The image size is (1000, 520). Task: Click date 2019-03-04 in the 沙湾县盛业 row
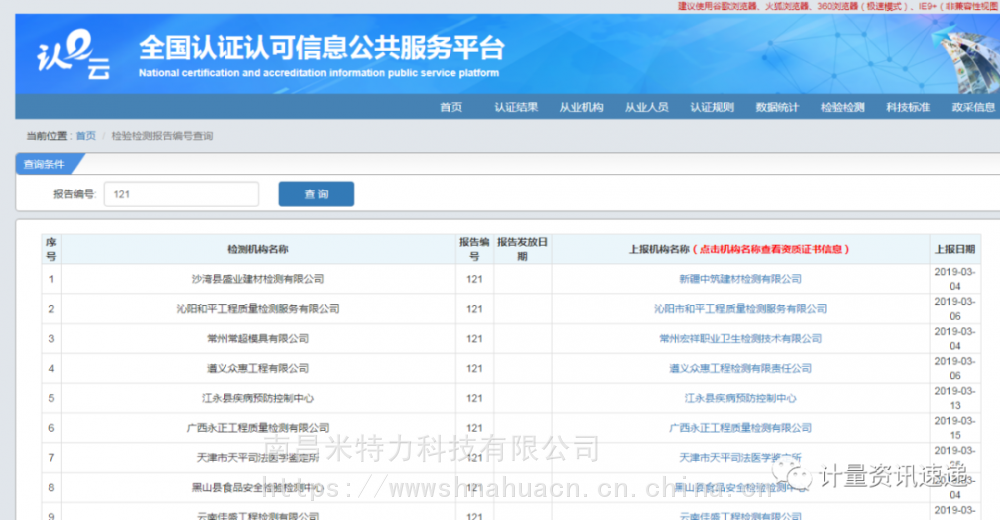955,279
